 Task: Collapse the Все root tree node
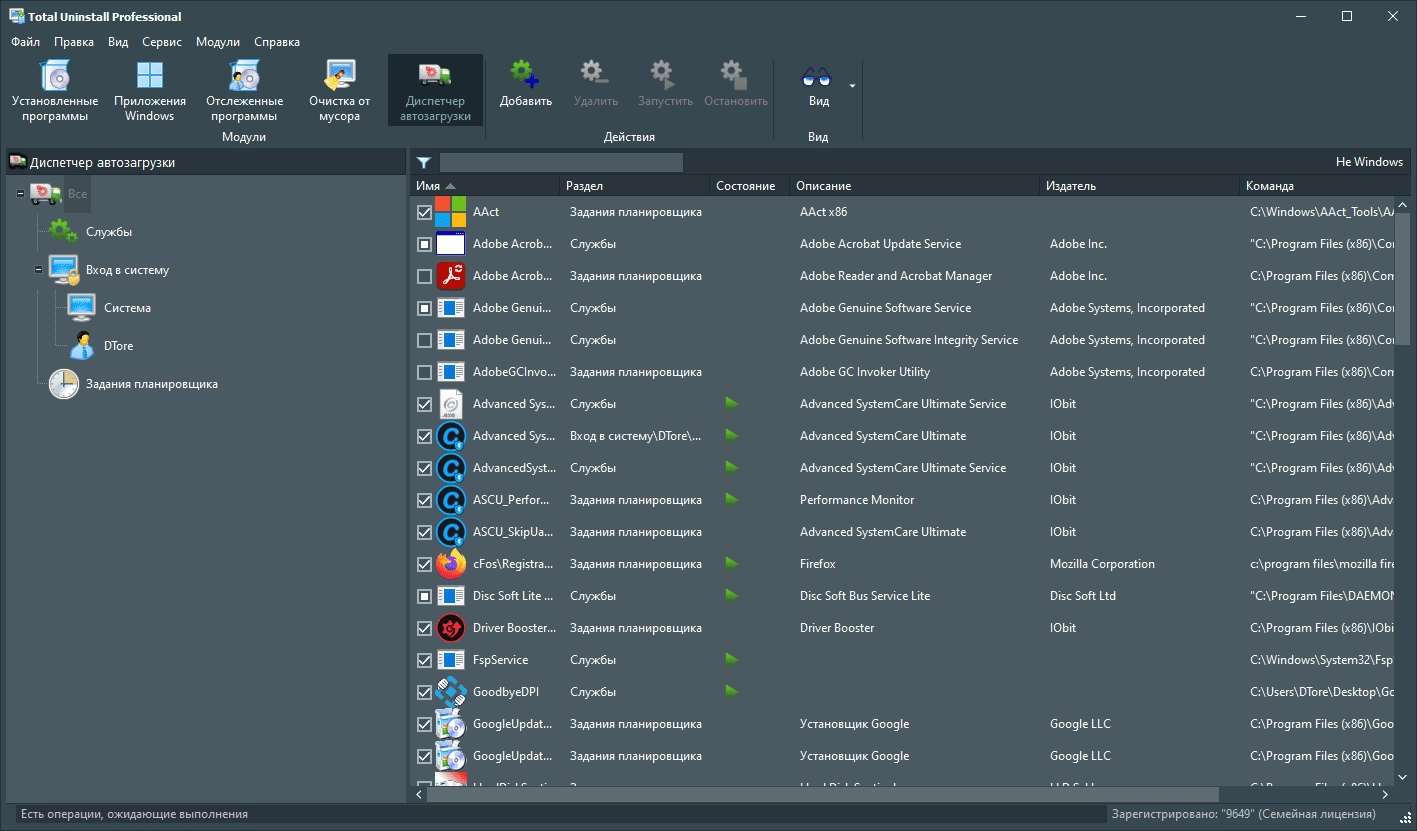pos(20,193)
